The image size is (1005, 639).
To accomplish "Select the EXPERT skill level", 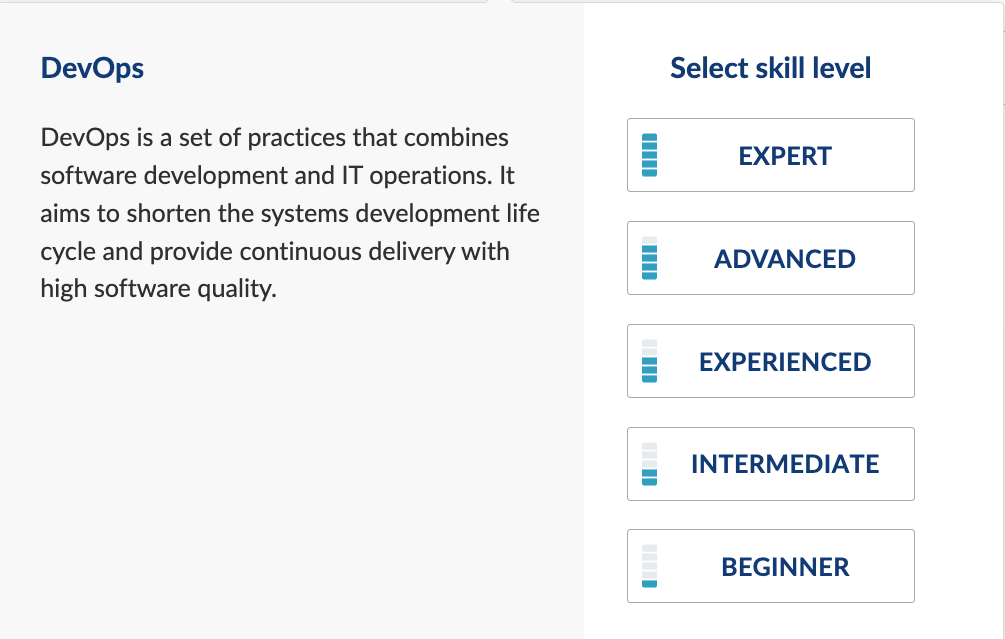I will [x=770, y=155].
